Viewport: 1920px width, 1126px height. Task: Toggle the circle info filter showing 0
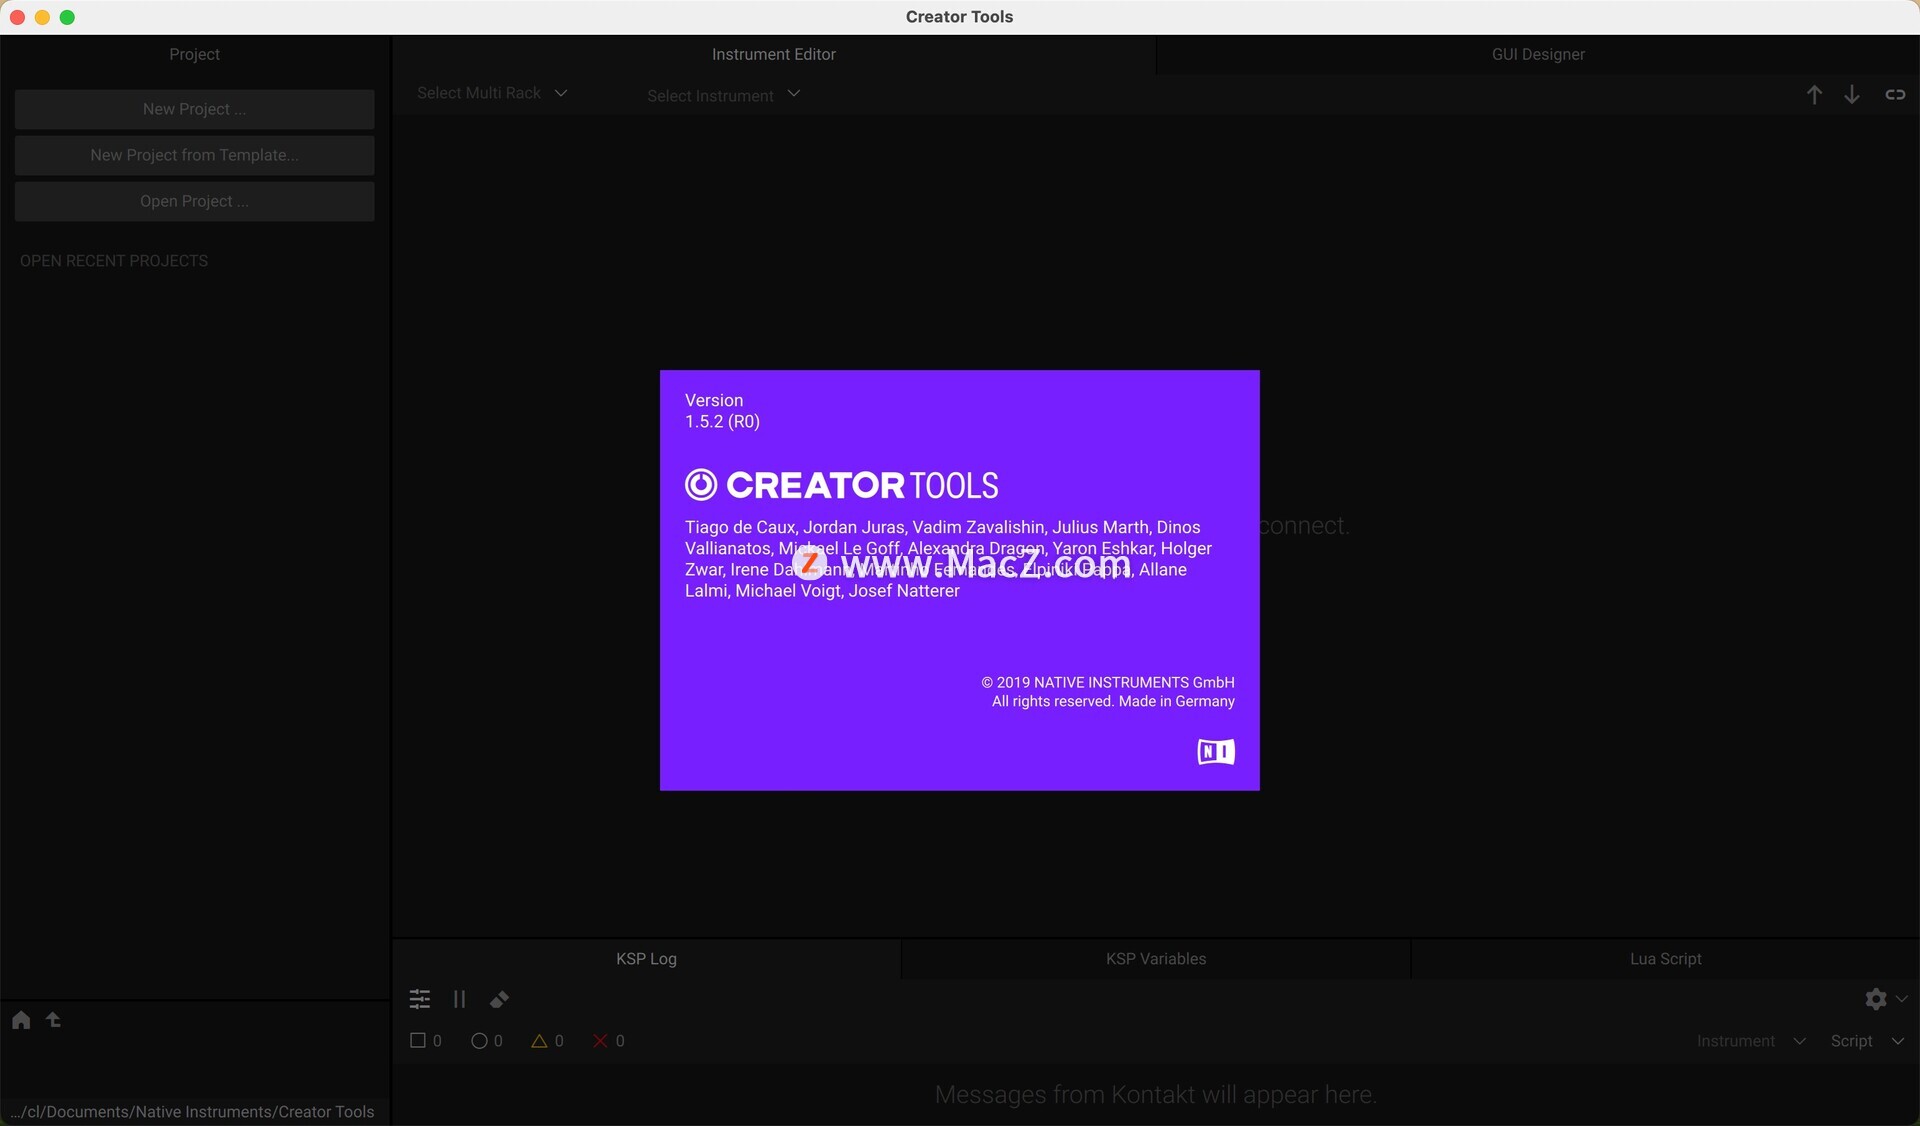[x=487, y=1041]
